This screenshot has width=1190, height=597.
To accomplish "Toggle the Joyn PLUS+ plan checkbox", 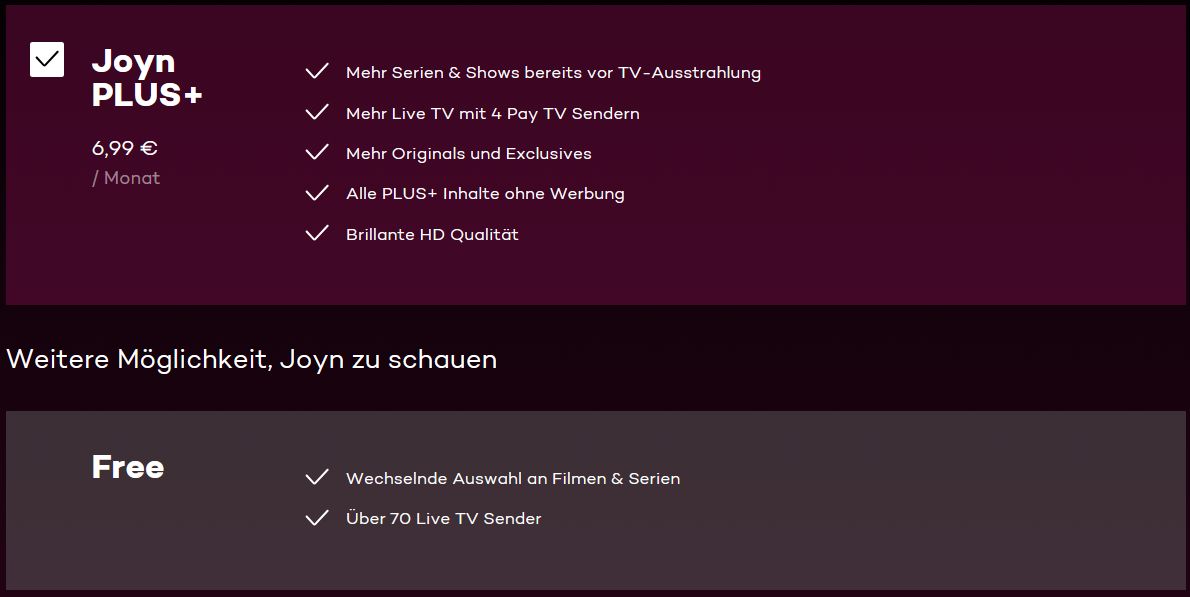I will pyautogui.click(x=47, y=60).
